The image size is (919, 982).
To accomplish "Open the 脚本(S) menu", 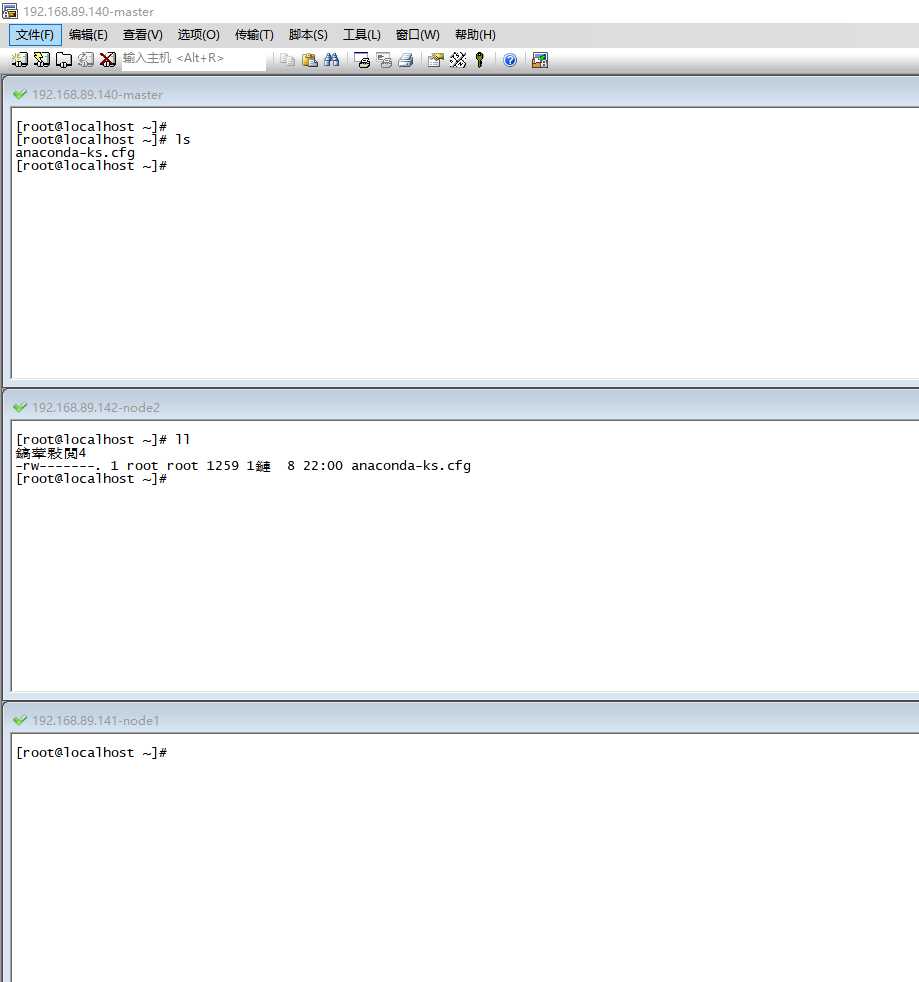I will [x=308, y=34].
